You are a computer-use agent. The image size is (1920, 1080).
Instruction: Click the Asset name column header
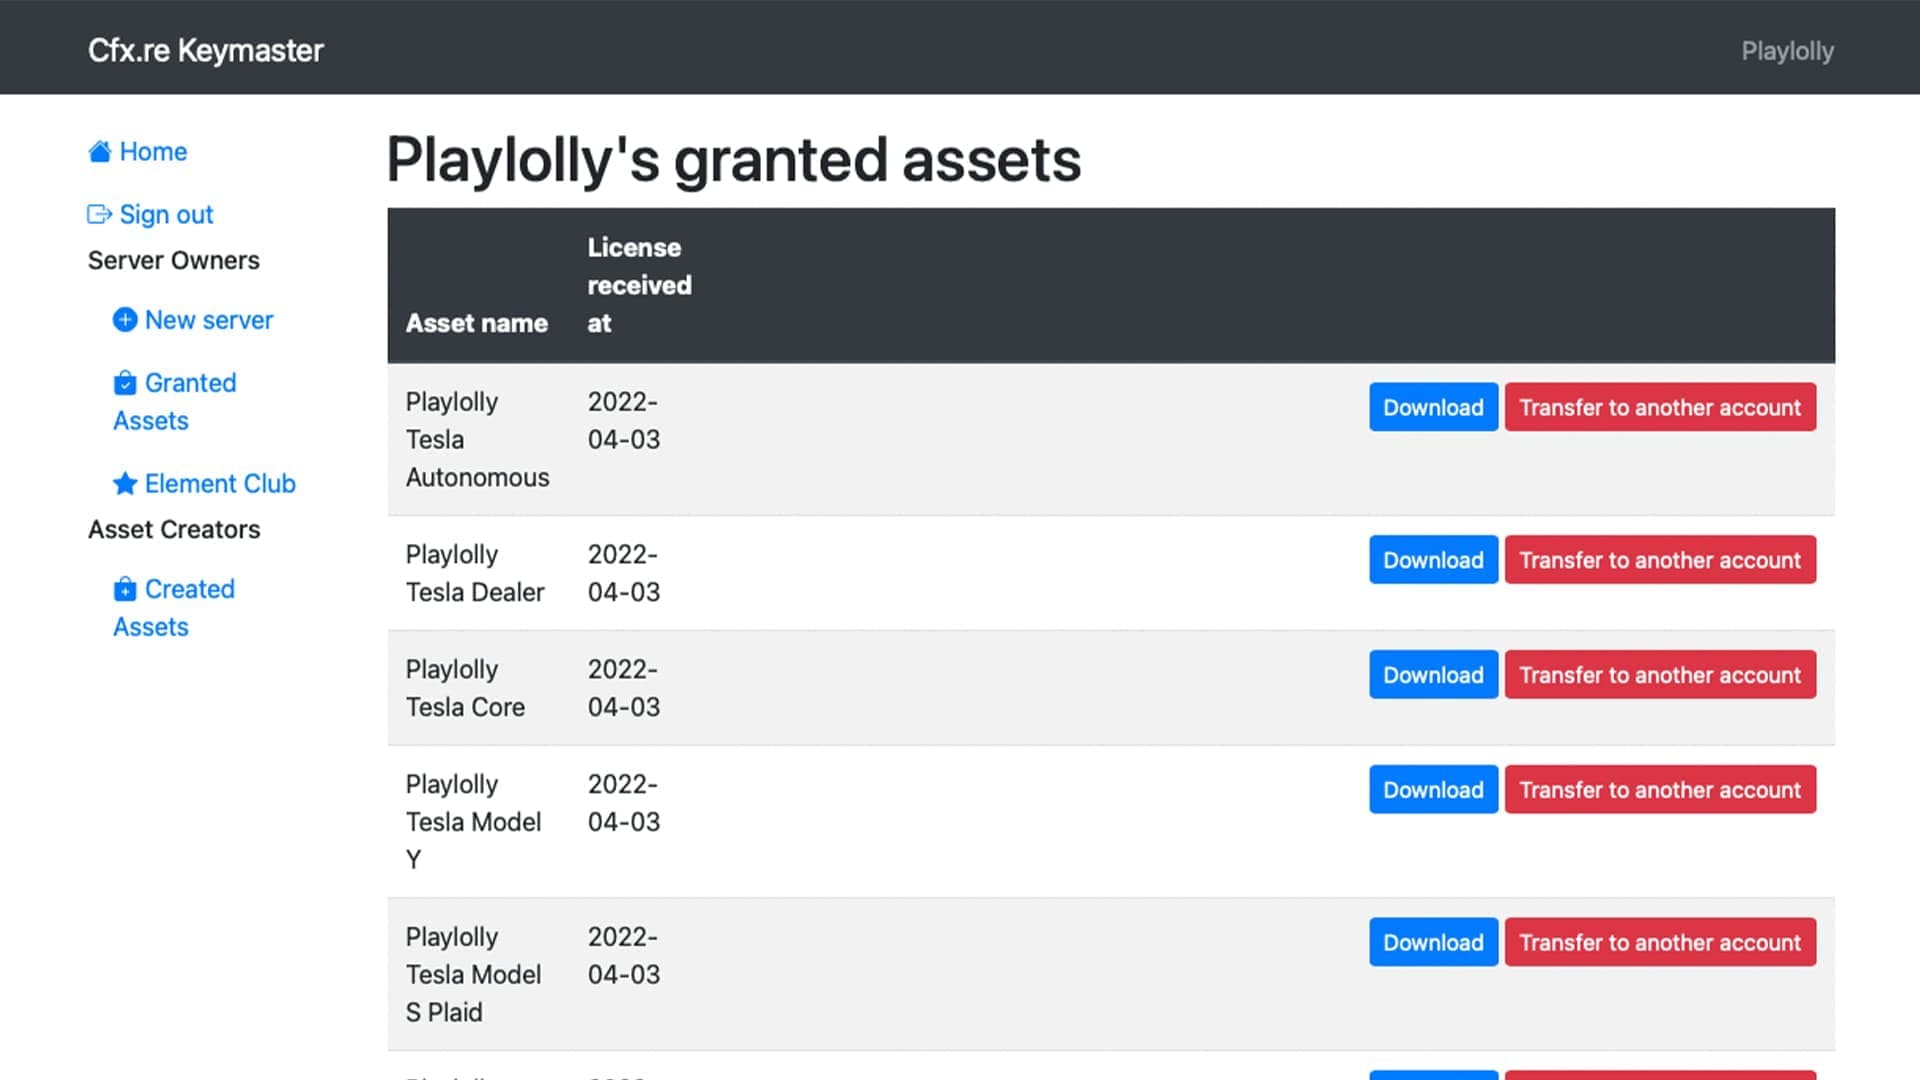pyautogui.click(x=476, y=323)
